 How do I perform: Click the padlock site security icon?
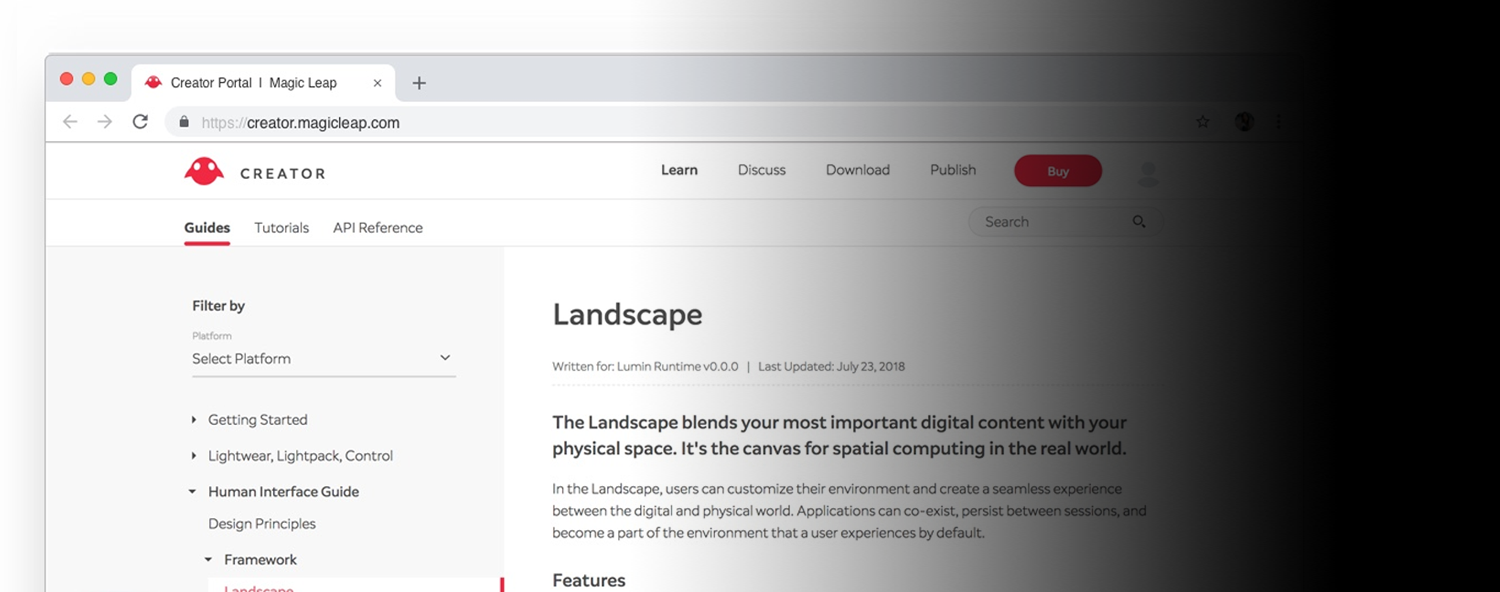pyautogui.click(x=184, y=122)
